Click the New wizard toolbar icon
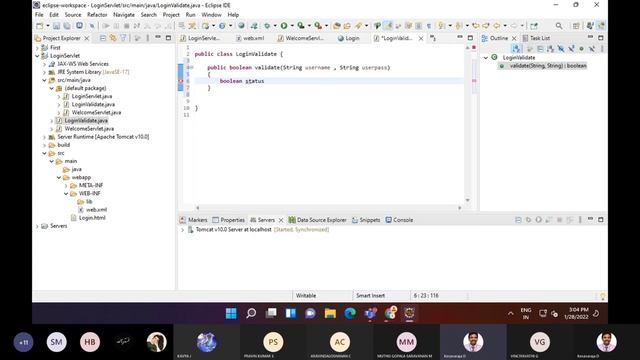 (40, 26)
